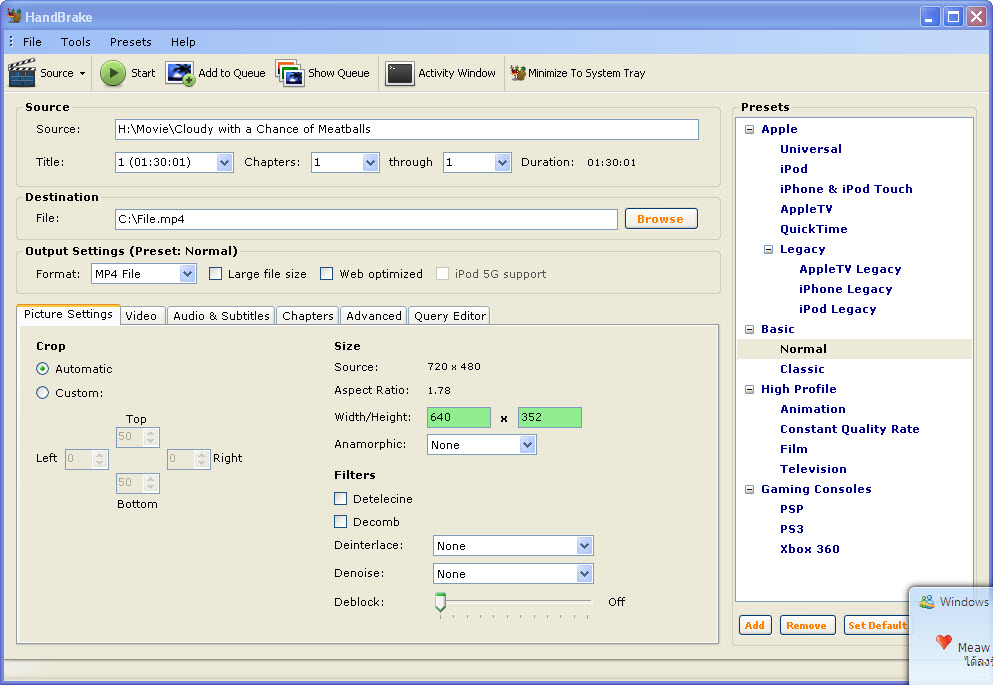Select the PS3 preset
This screenshot has height=685, width=993.
792,529
